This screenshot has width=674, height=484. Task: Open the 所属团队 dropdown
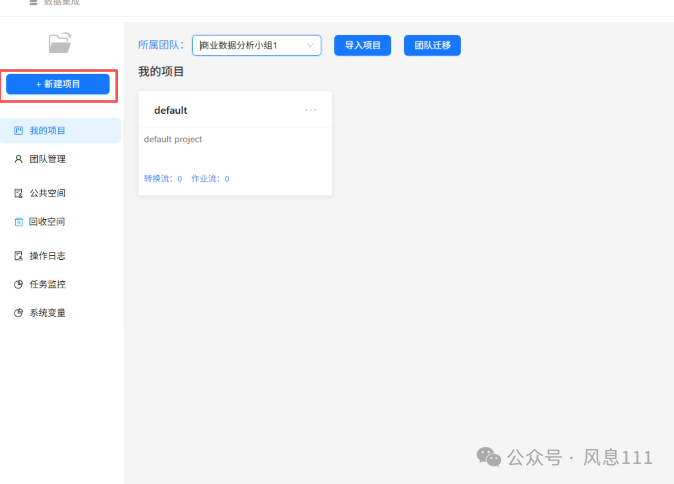click(257, 46)
